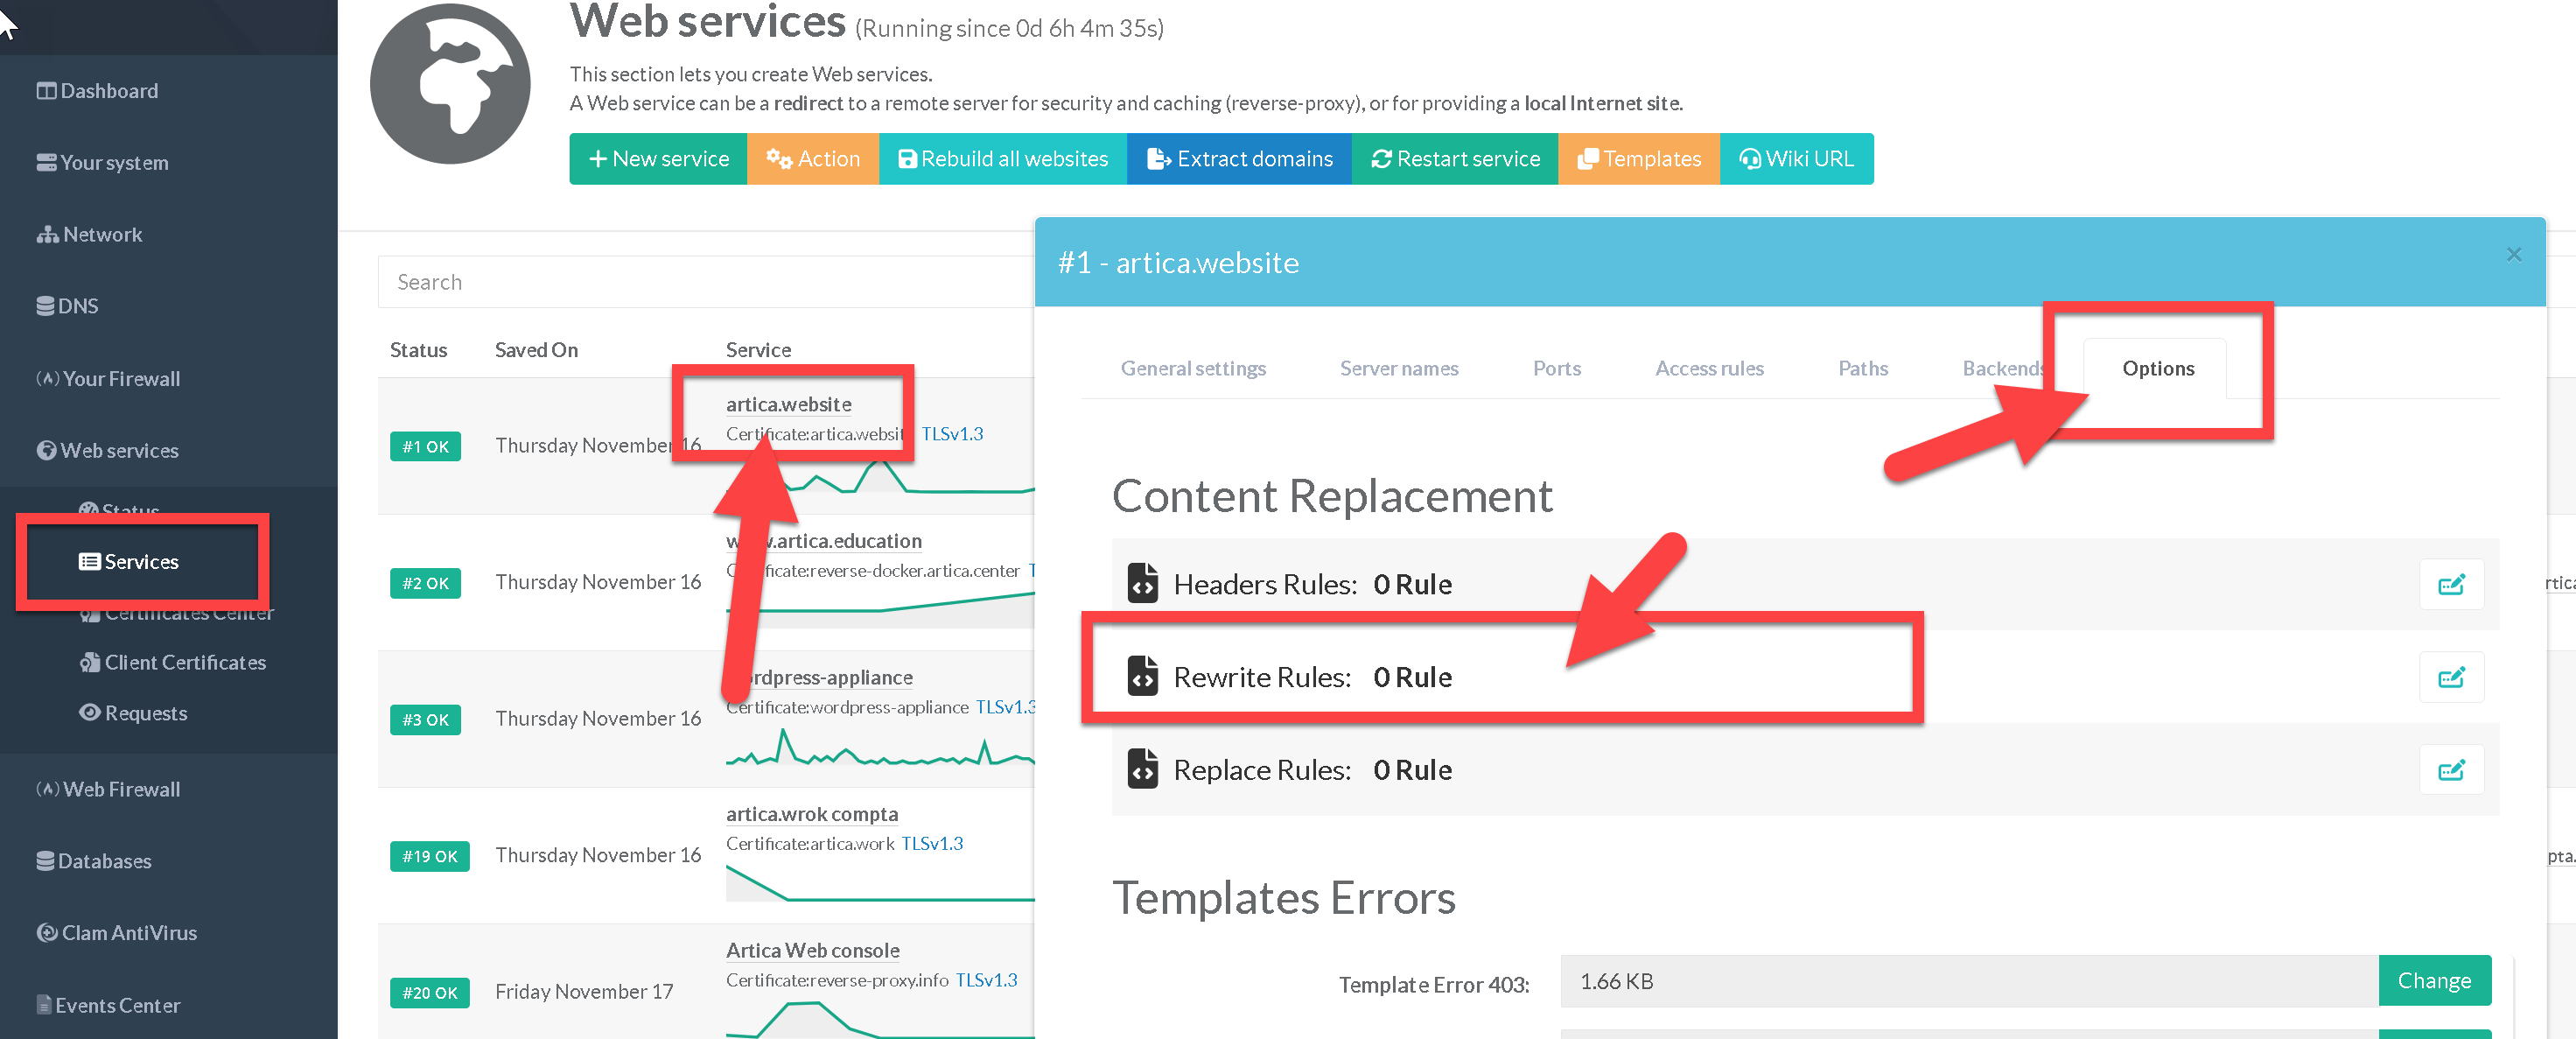The image size is (2576, 1039).
Task: Click Change for Template Error 403
Action: 2433,981
